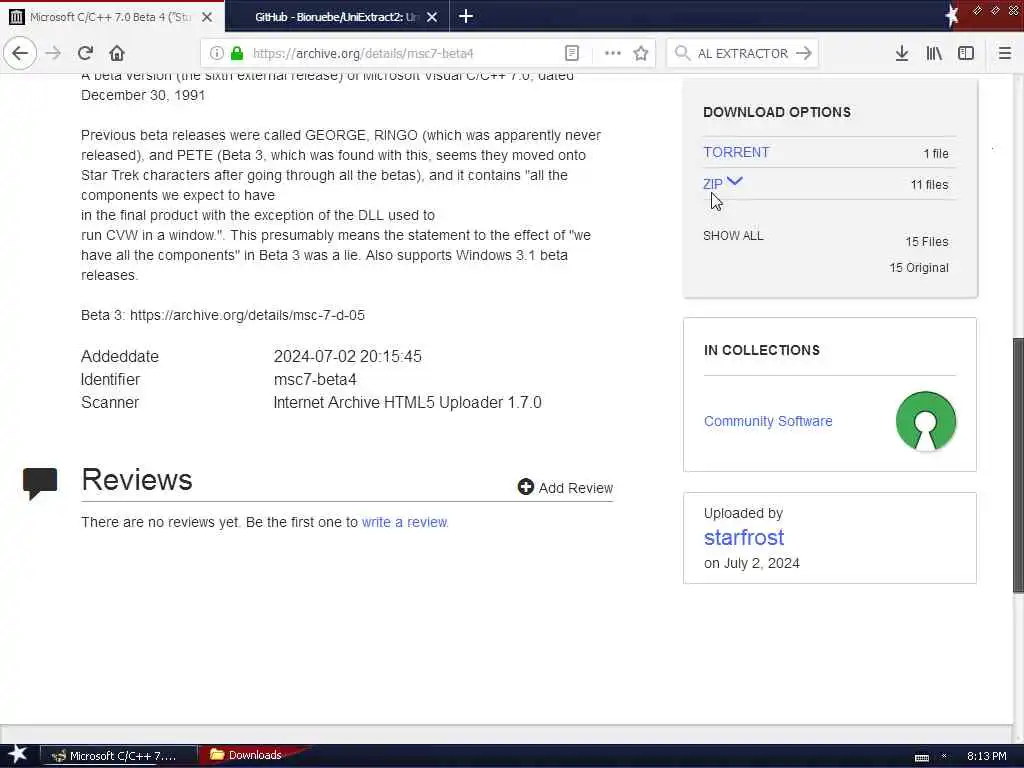The image size is (1024, 768).
Task: Open the Community Software collection link
Action: [768, 421]
